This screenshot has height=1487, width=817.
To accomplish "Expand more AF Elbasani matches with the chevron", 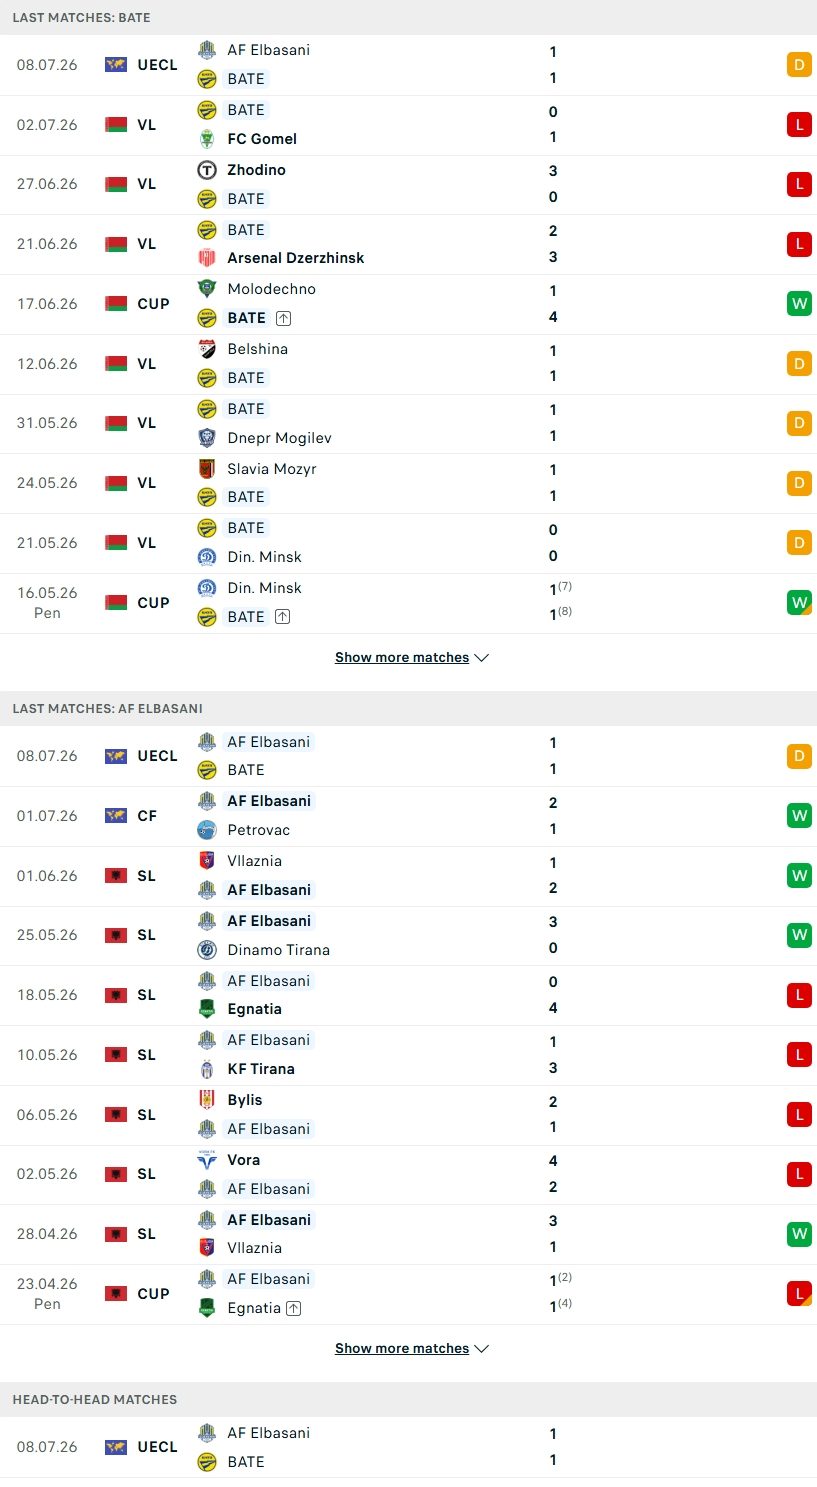I will point(481,1349).
